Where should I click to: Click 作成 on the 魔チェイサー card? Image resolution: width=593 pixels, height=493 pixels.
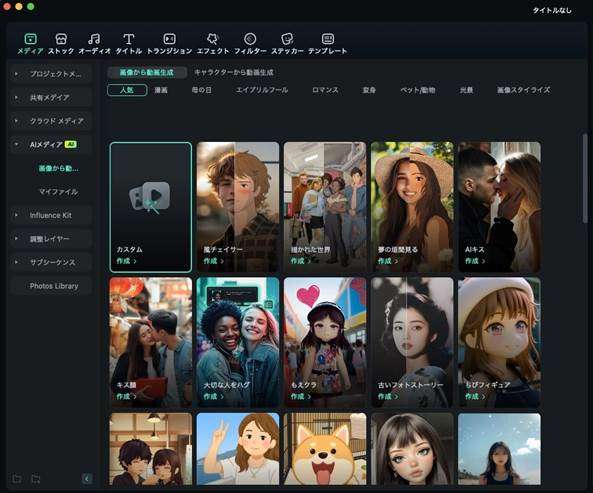tap(213, 261)
